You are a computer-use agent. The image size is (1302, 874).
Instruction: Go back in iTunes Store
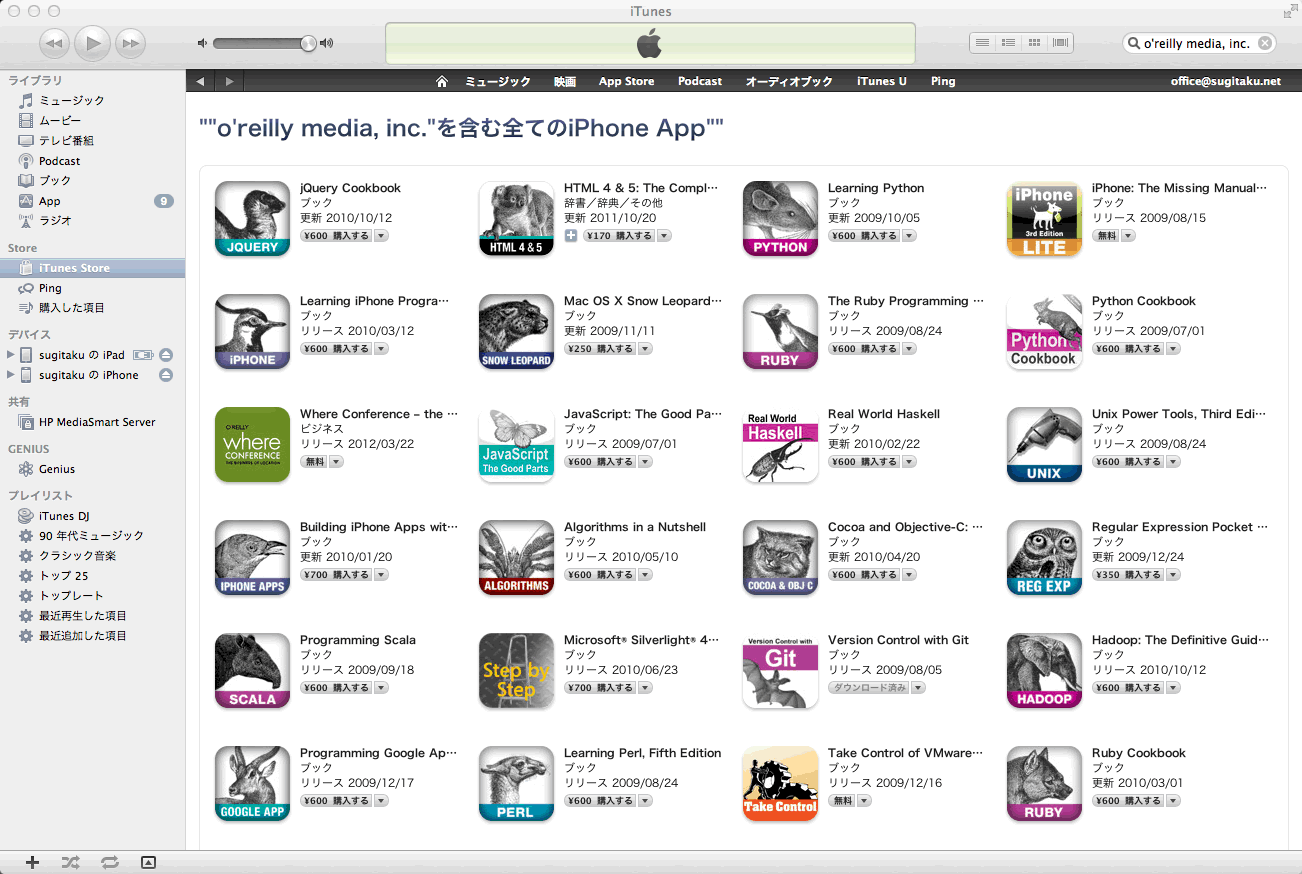click(201, 81)
